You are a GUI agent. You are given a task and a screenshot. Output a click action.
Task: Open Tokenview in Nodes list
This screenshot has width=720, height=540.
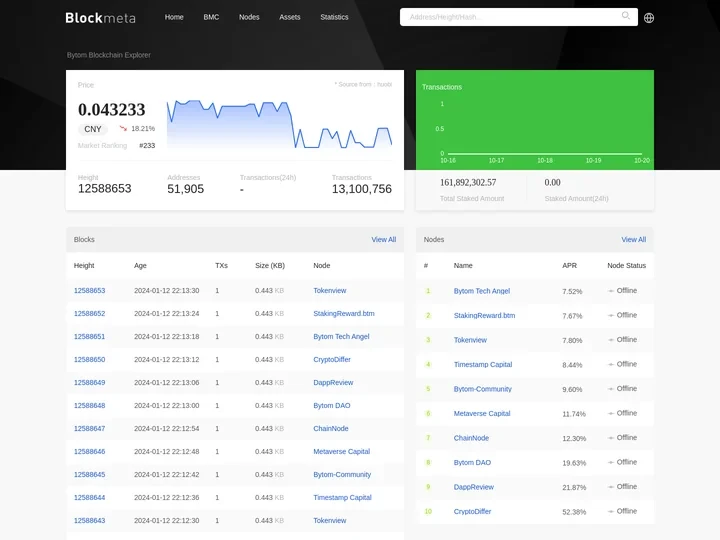click(470, 340)
